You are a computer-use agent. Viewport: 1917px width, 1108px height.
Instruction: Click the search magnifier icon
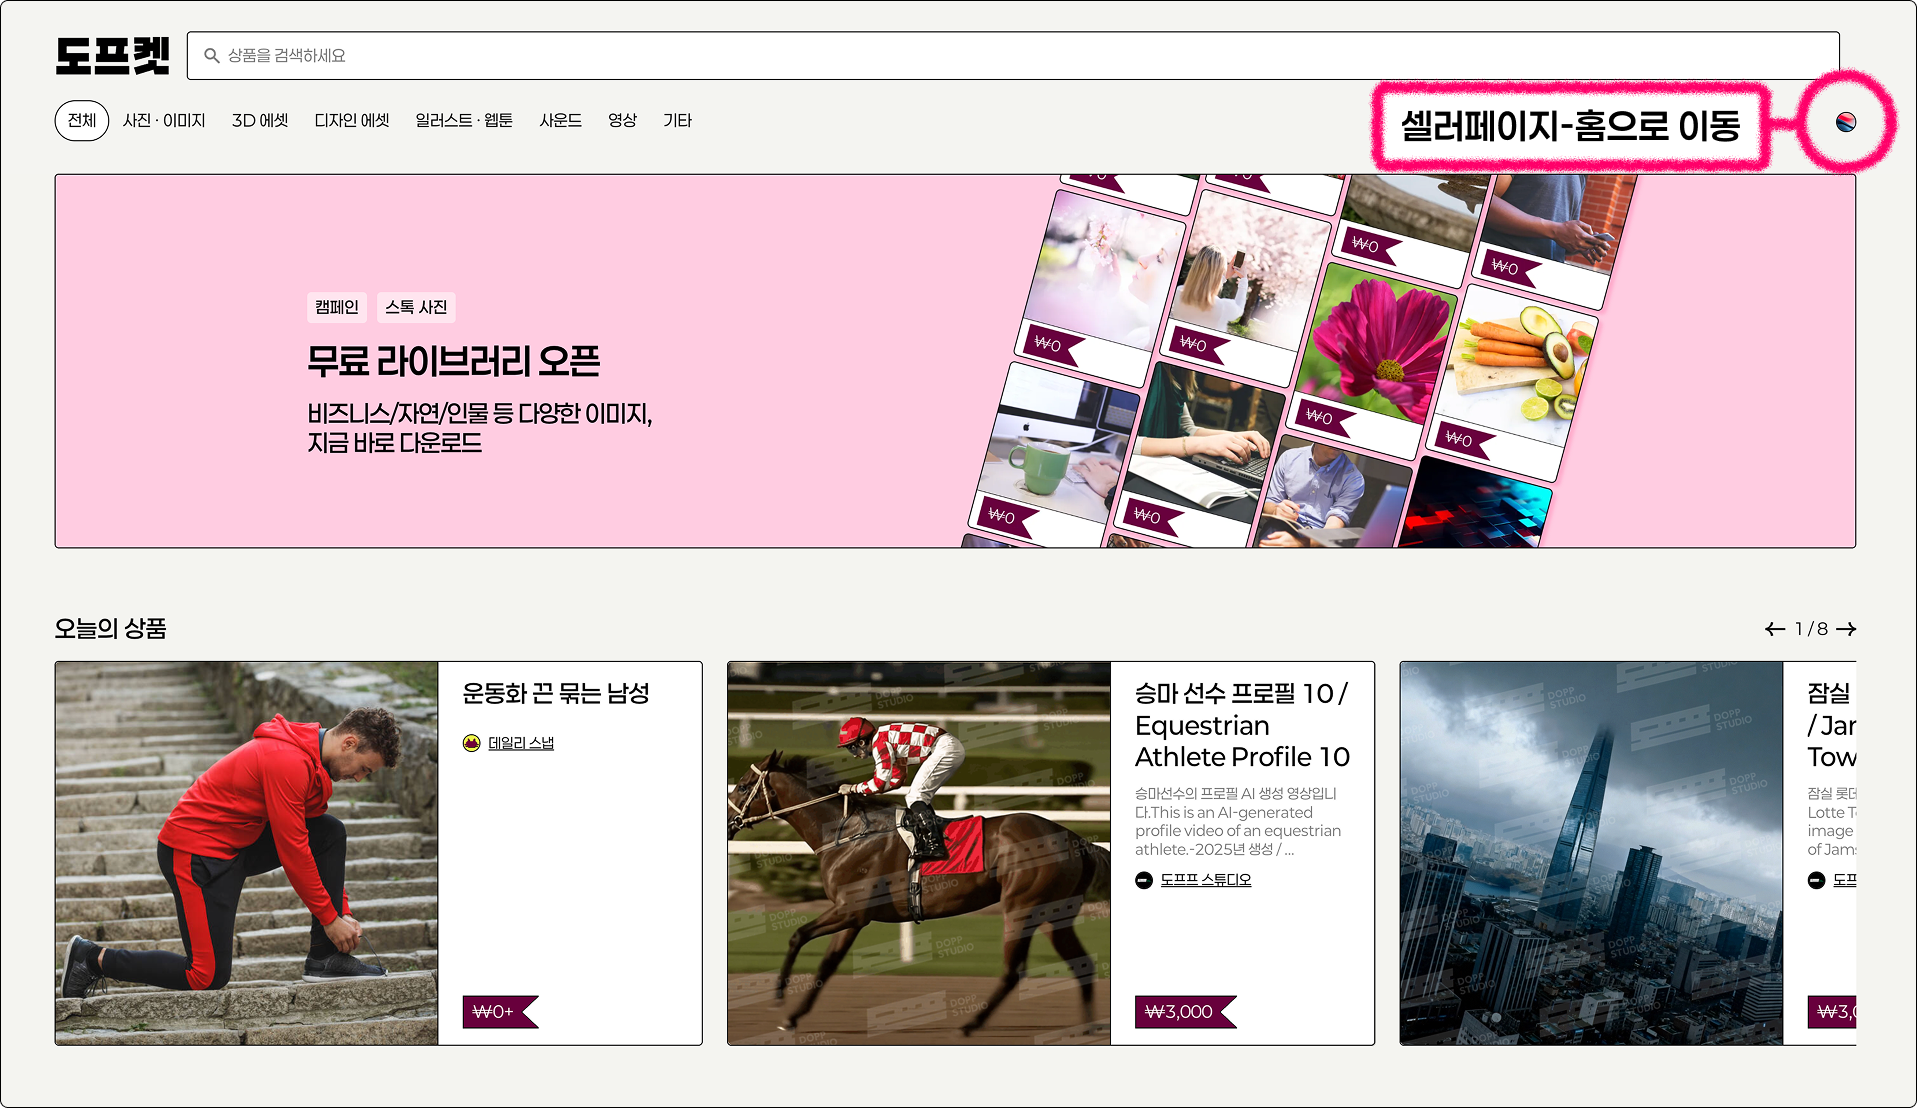pos(212,56)
